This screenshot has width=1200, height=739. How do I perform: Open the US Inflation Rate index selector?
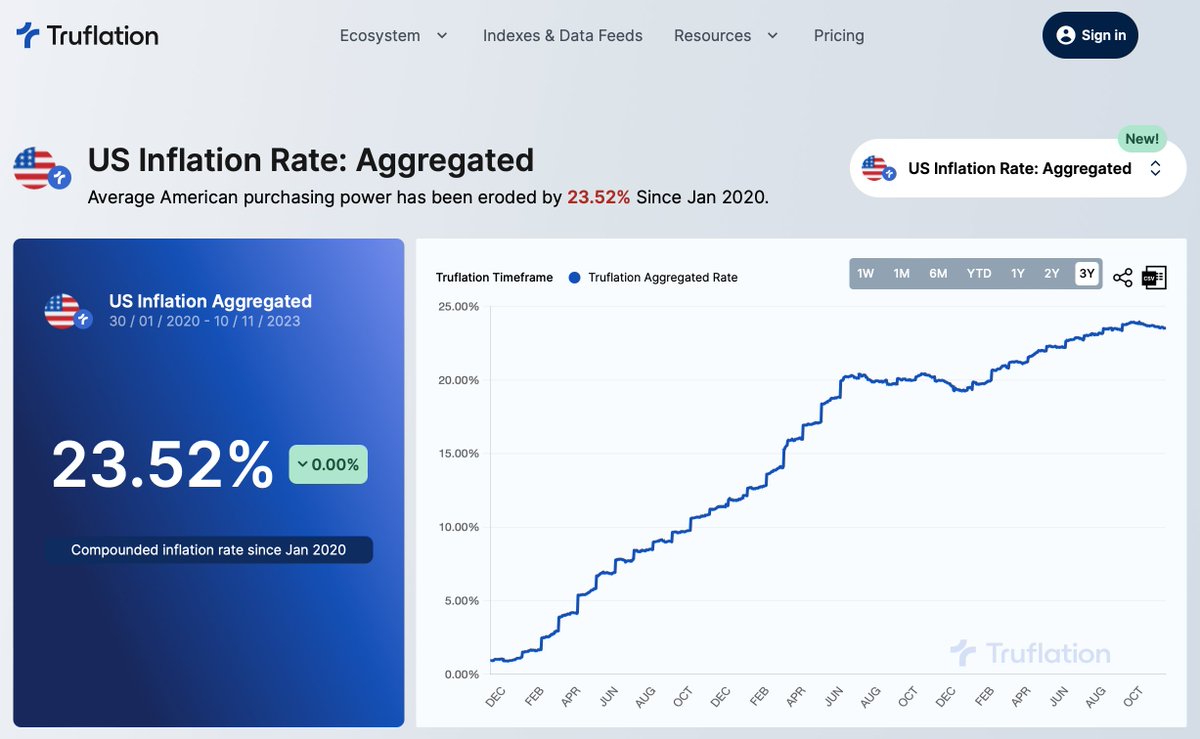(1018, 168)
